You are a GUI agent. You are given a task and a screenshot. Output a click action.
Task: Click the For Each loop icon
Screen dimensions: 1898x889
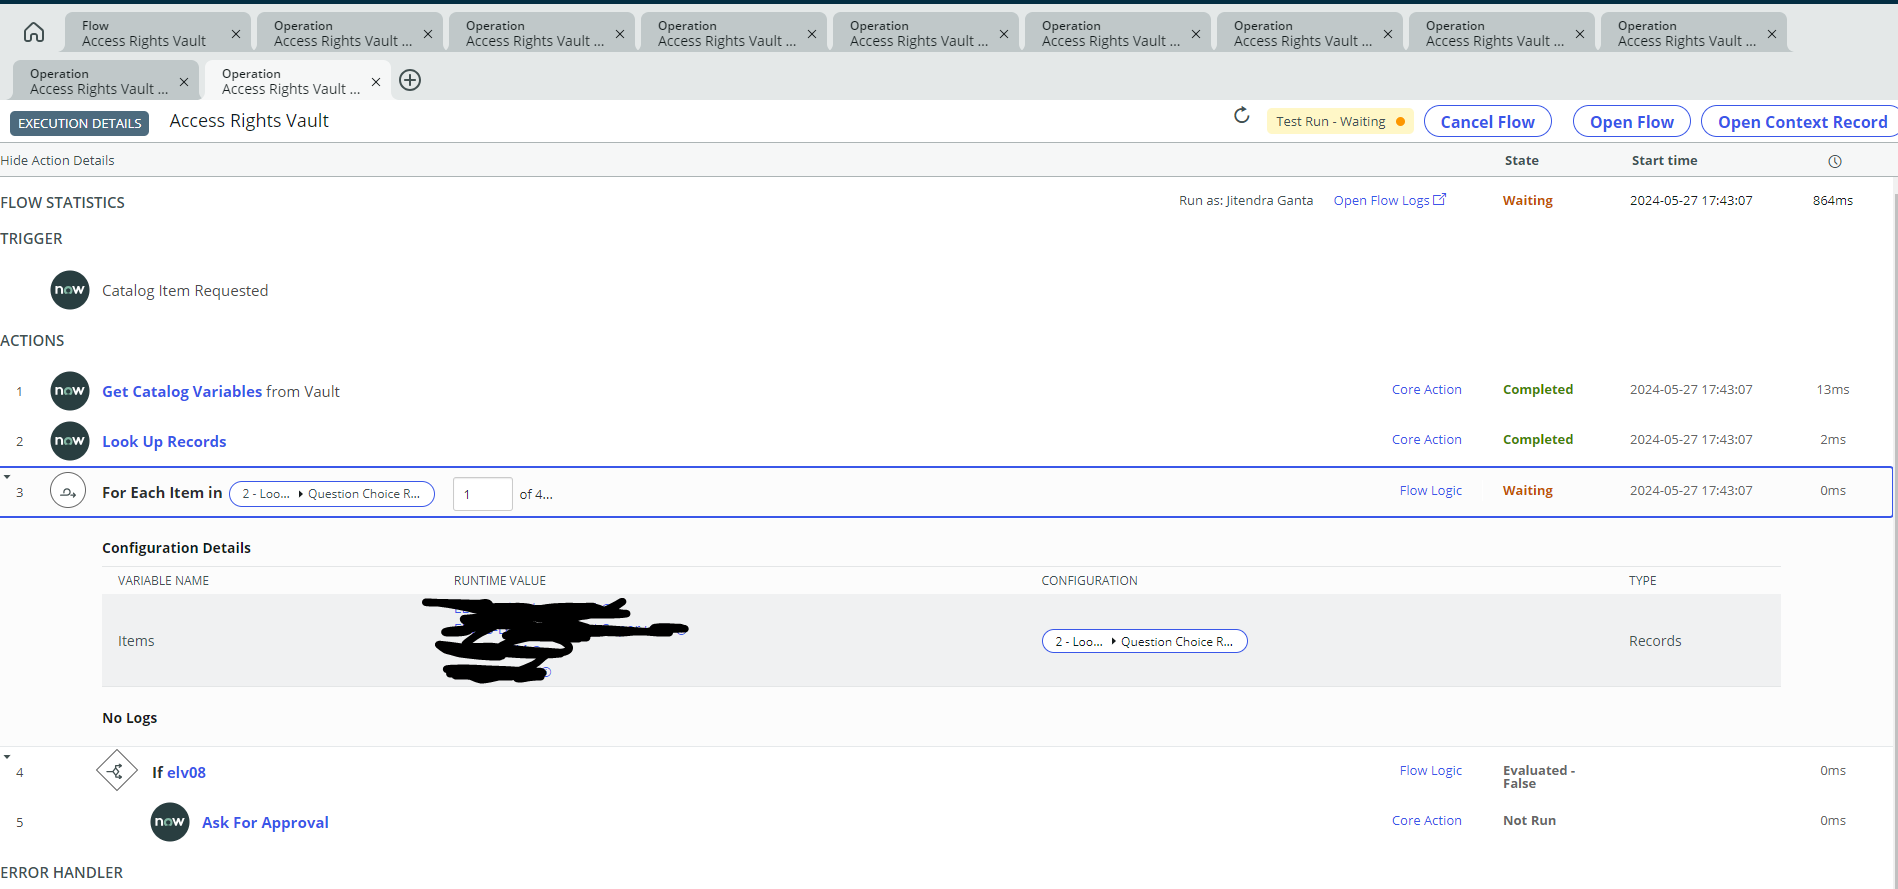(68, 491)
